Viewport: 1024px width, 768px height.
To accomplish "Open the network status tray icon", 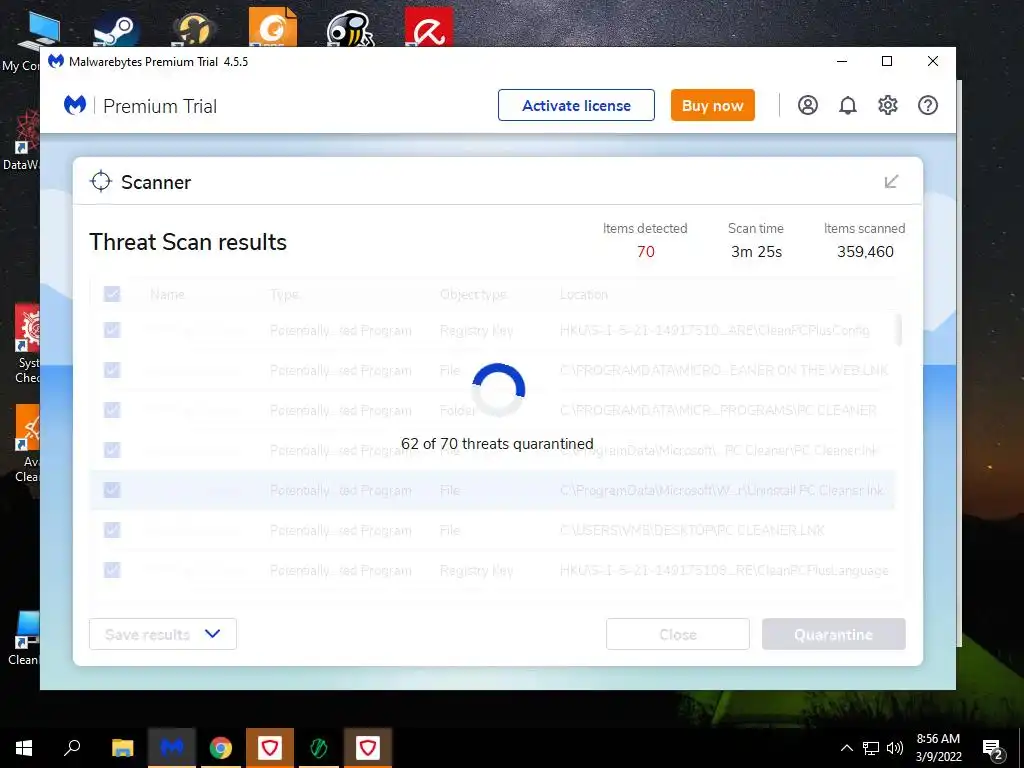I will (871, 748).
